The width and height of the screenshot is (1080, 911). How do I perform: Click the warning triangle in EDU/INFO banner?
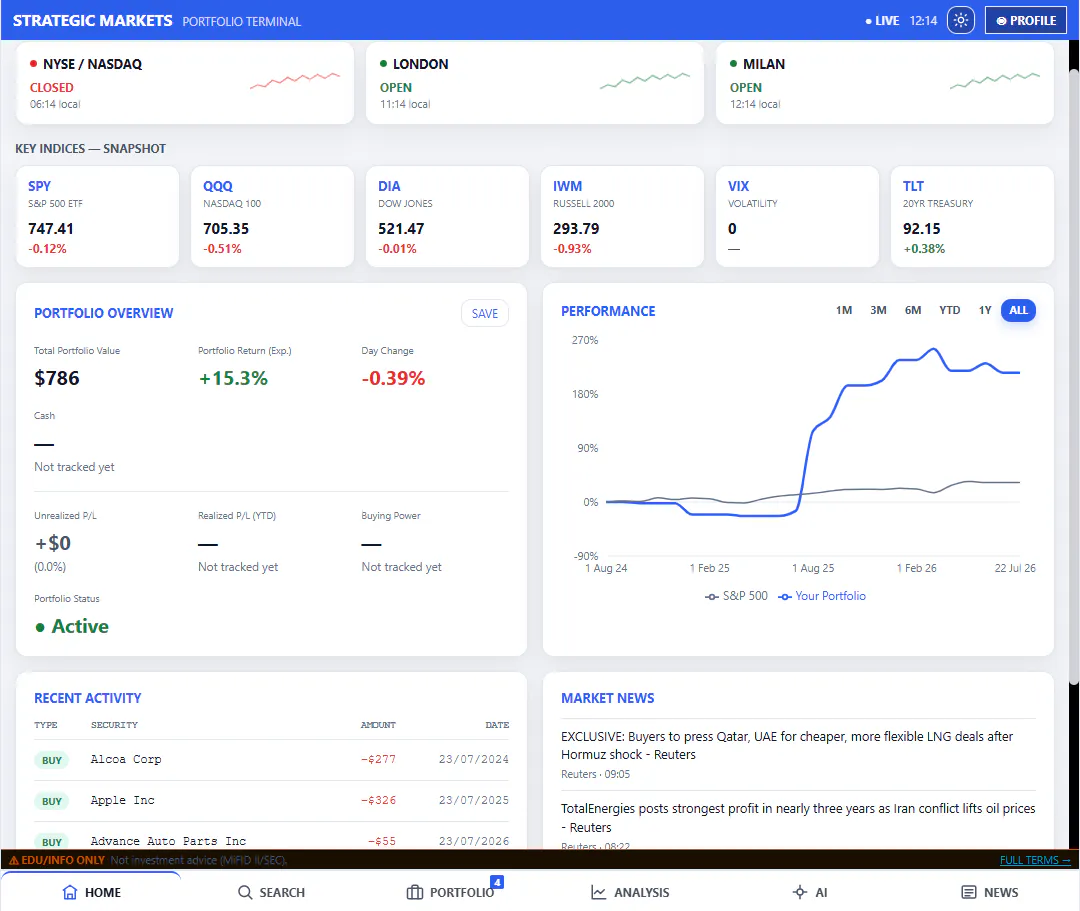click(x=13, y=860)
